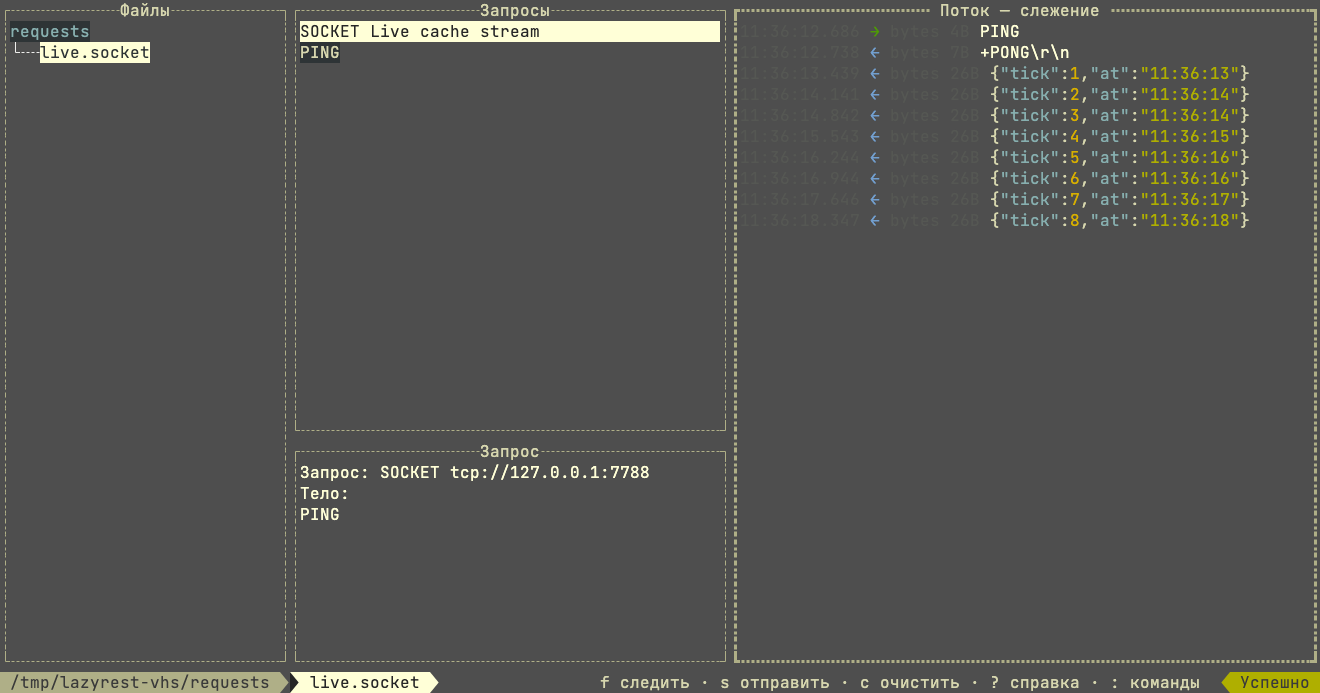Click '? справка' help hint

pyautogui.click(x=1035, y=683)
